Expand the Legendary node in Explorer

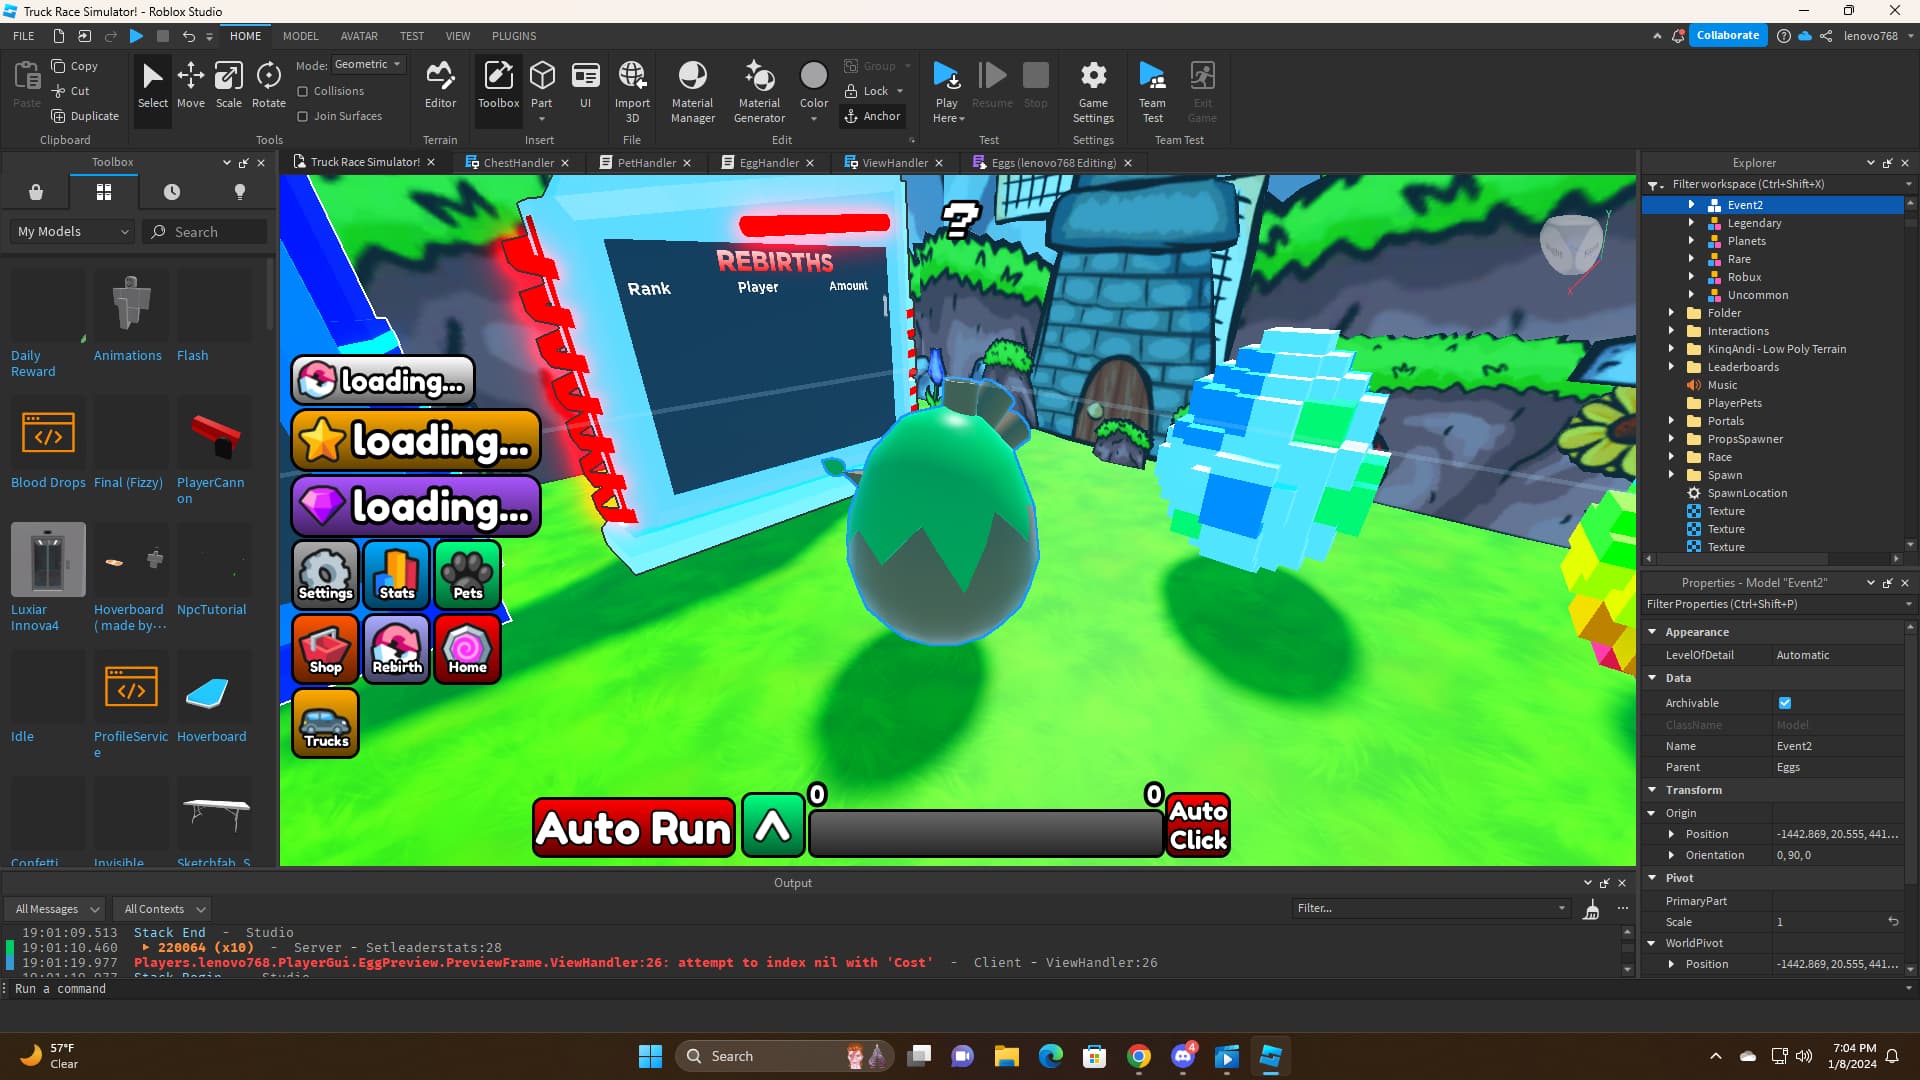1692,223
